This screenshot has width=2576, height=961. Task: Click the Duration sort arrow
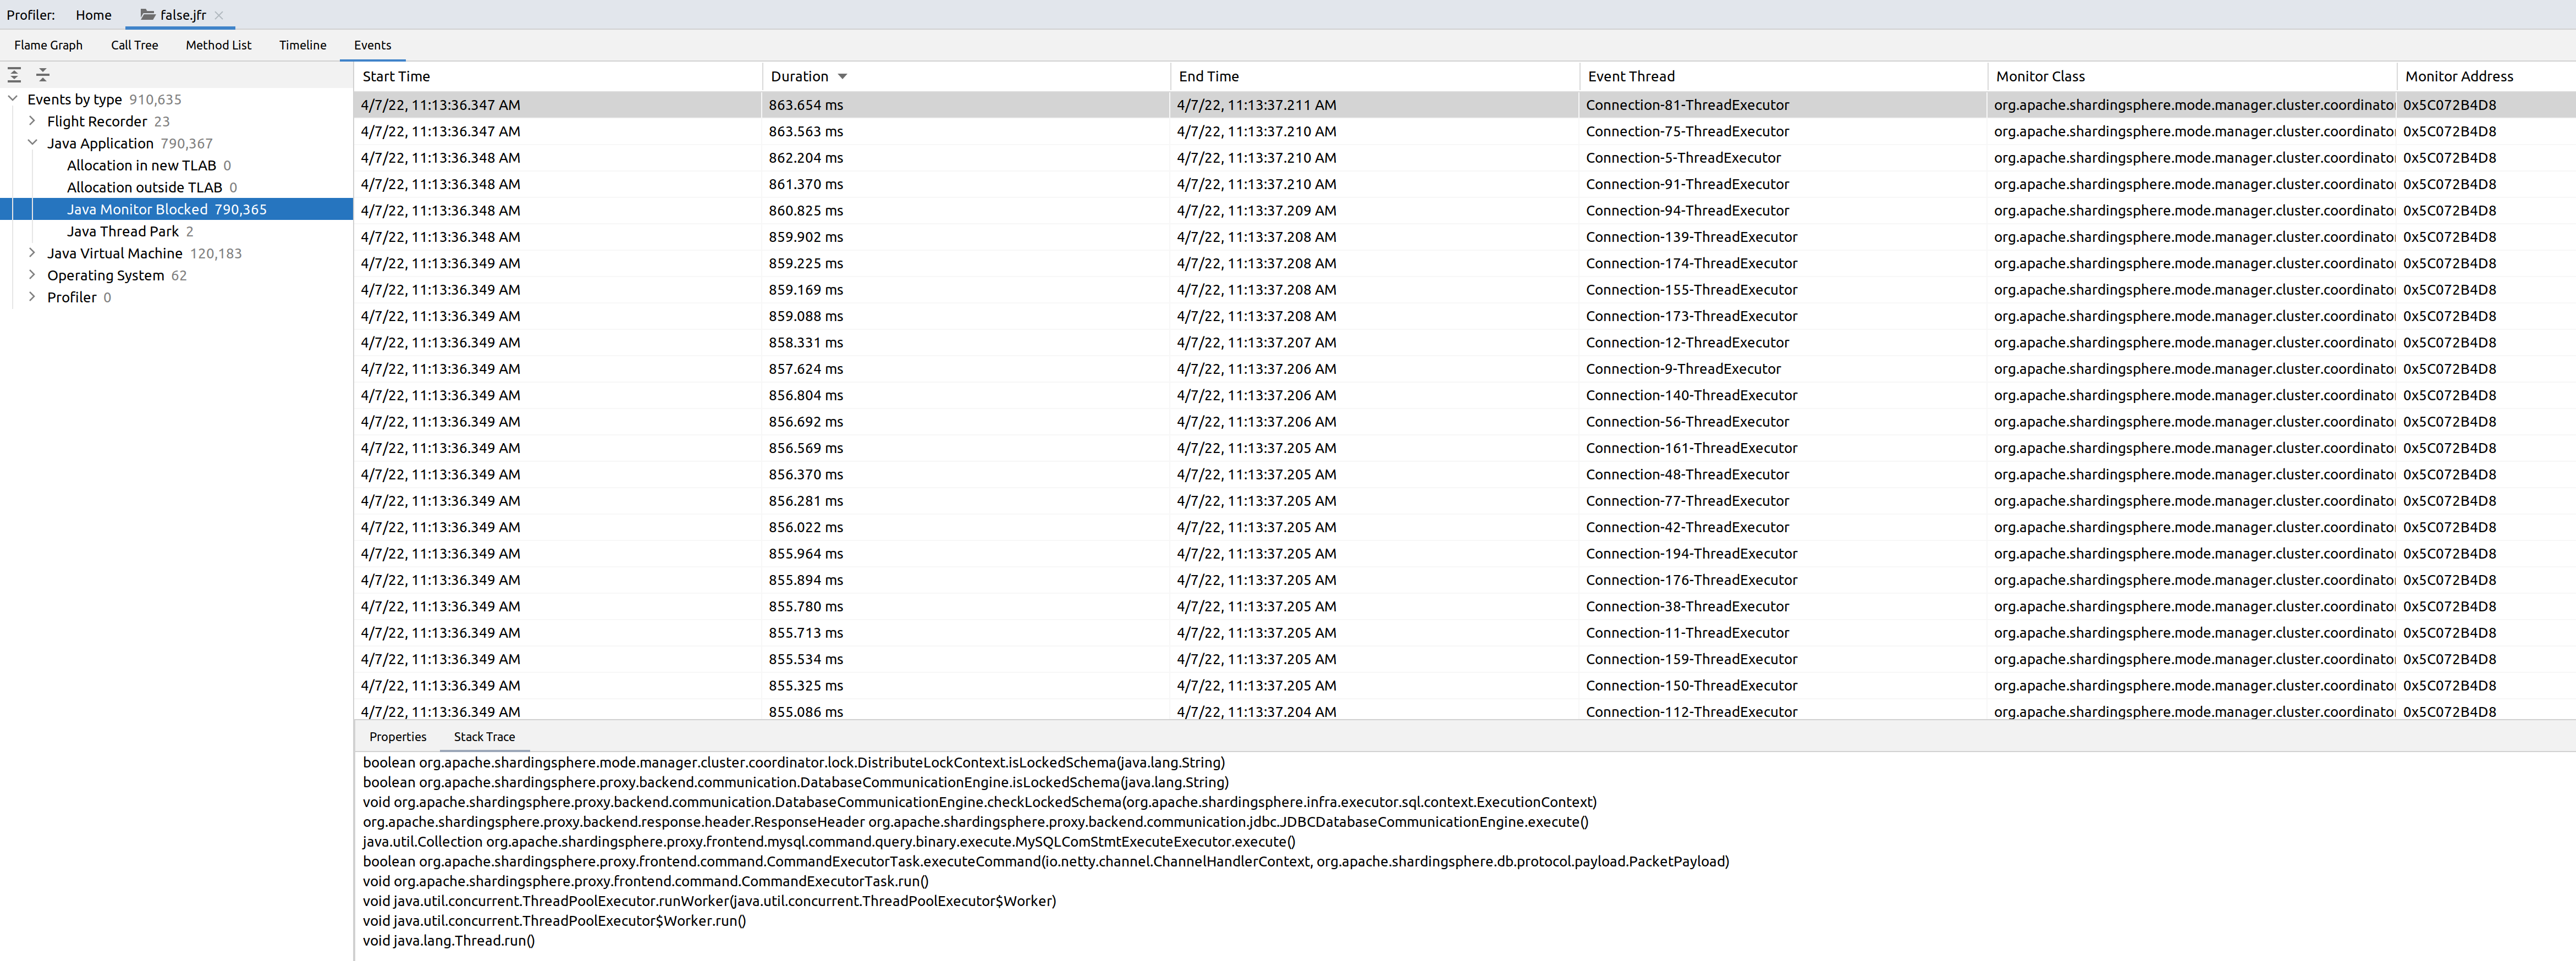pyautogui.click(x=843, y=77)
